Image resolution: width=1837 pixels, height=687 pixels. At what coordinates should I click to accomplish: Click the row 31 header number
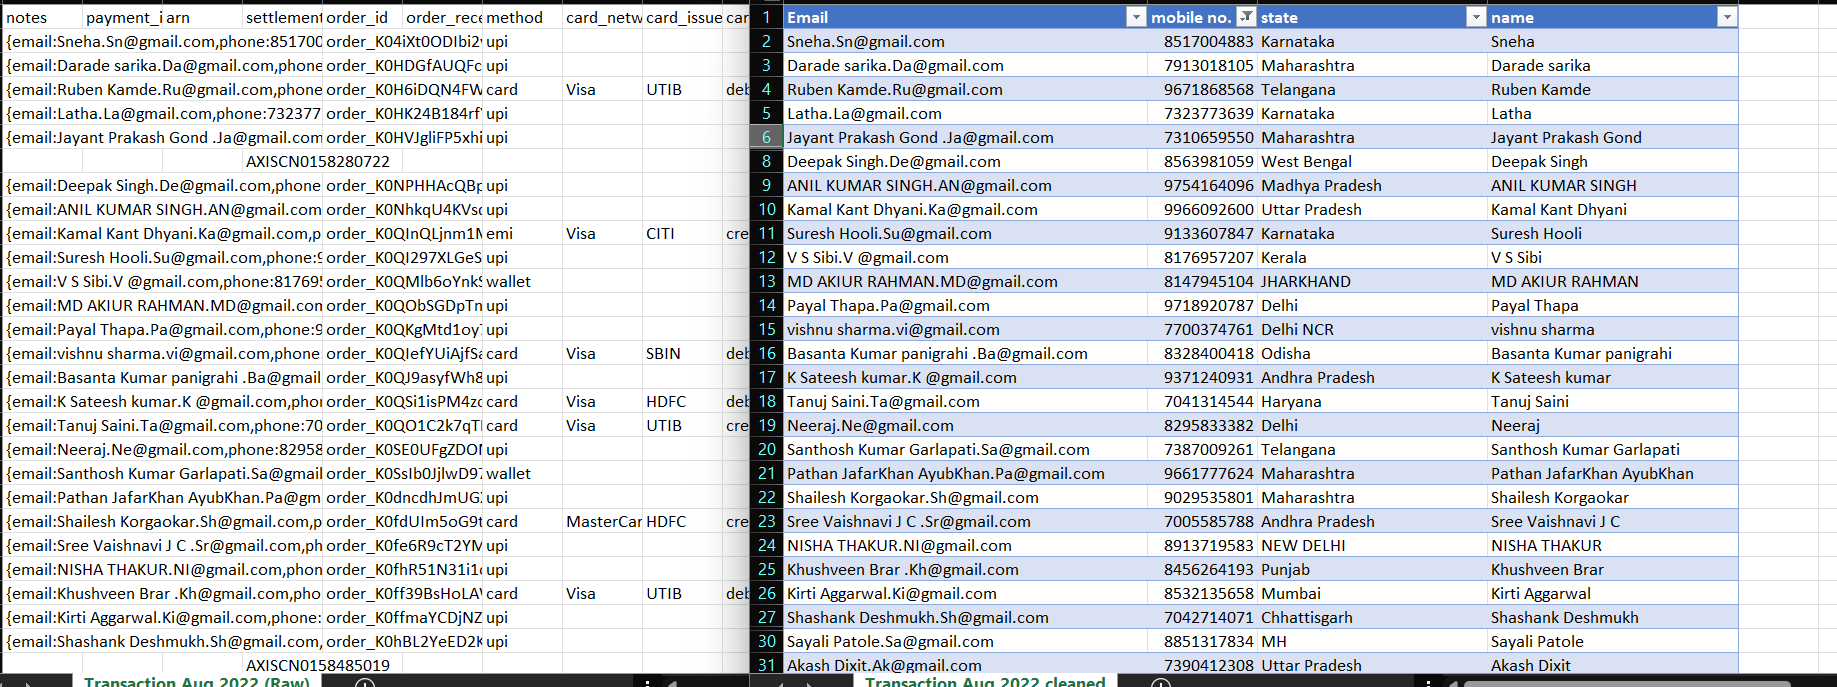[766, 665]
